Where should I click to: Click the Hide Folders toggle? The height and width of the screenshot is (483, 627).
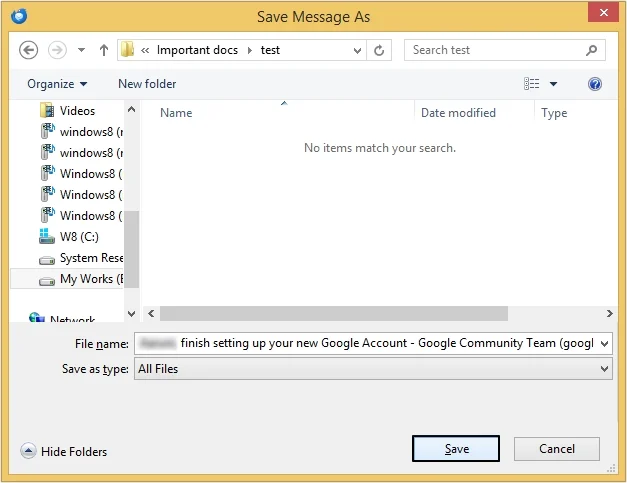[64, 451]
